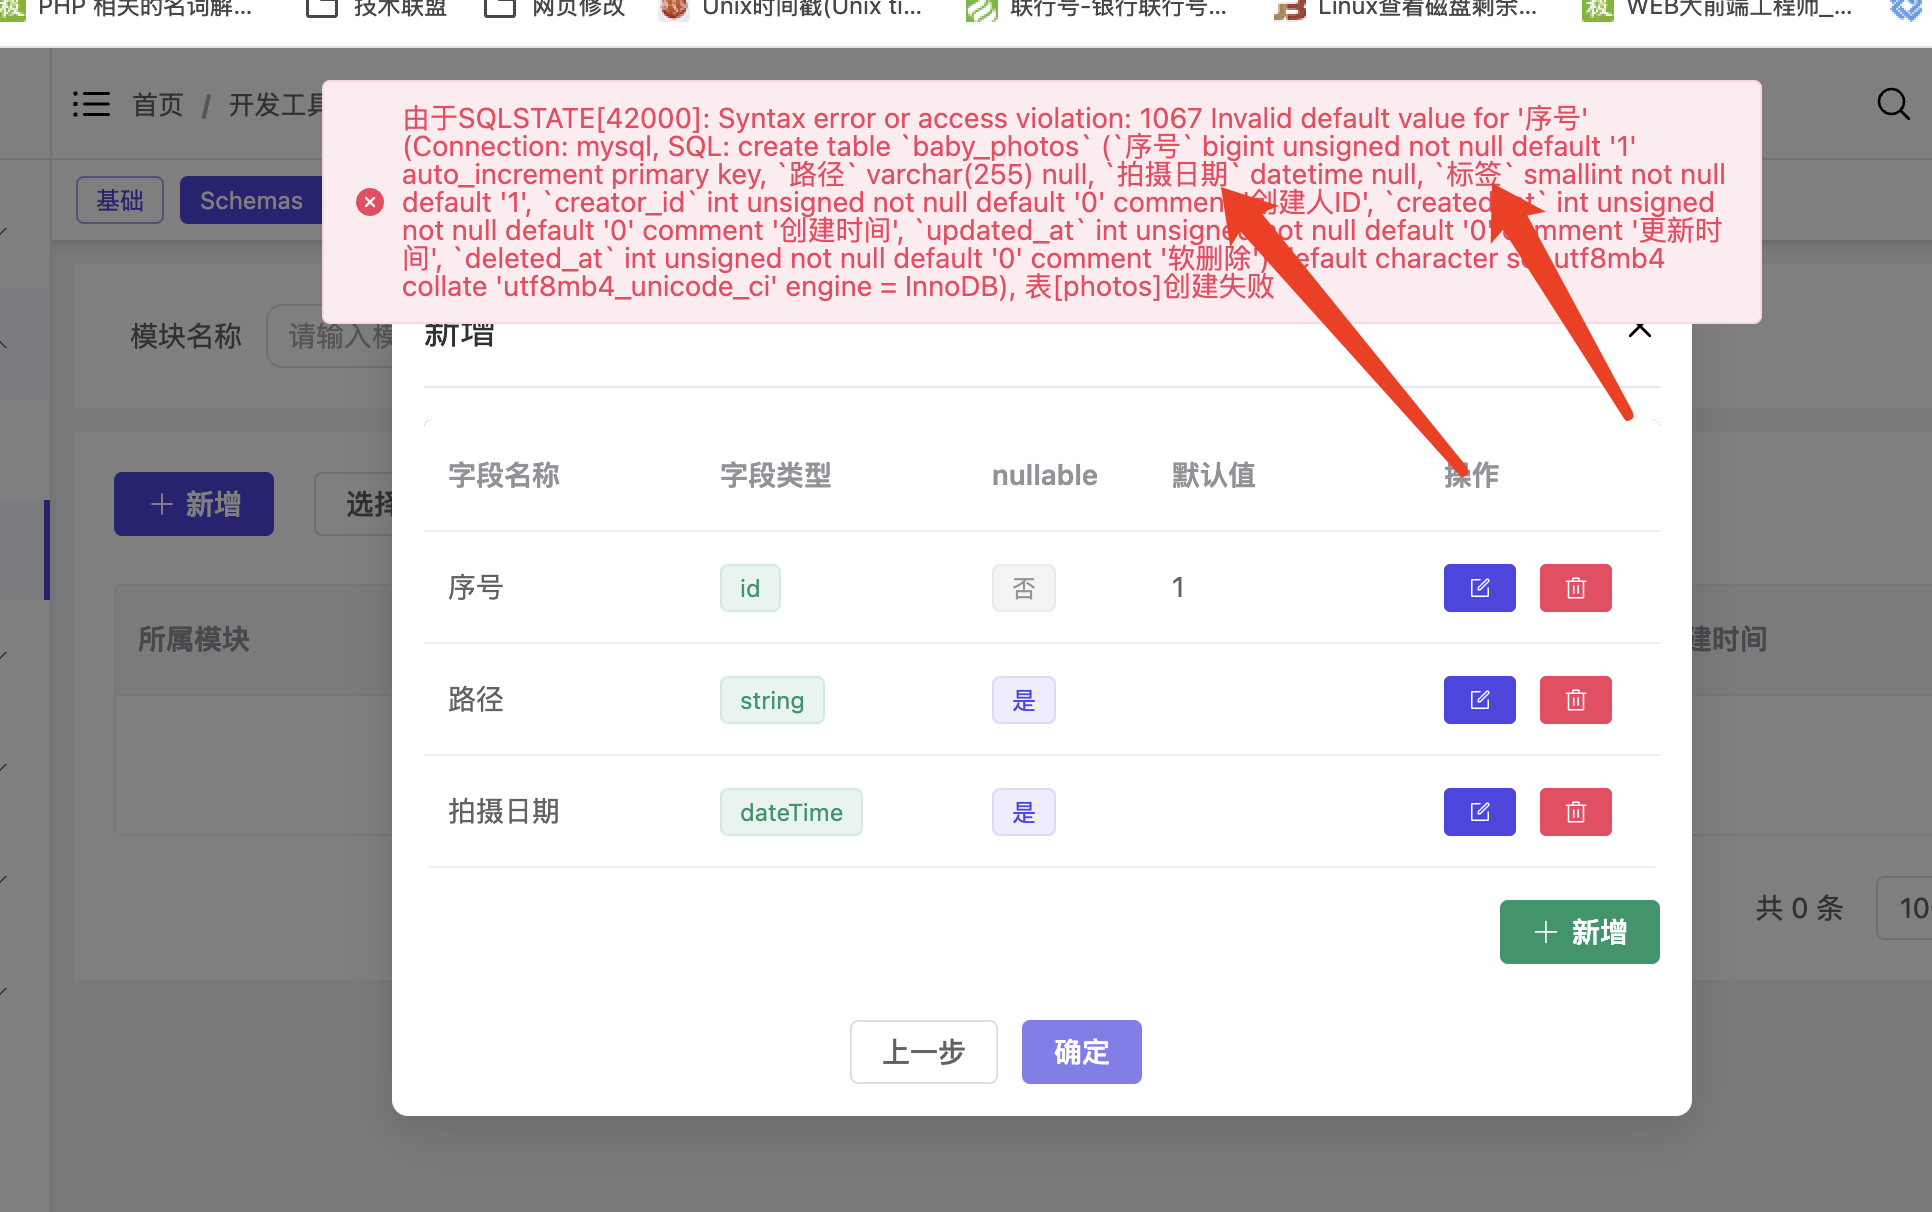Toggle nullable 是 for 拍摄日期 row
The image size is (1932, 1212).
pos(1023,812)
